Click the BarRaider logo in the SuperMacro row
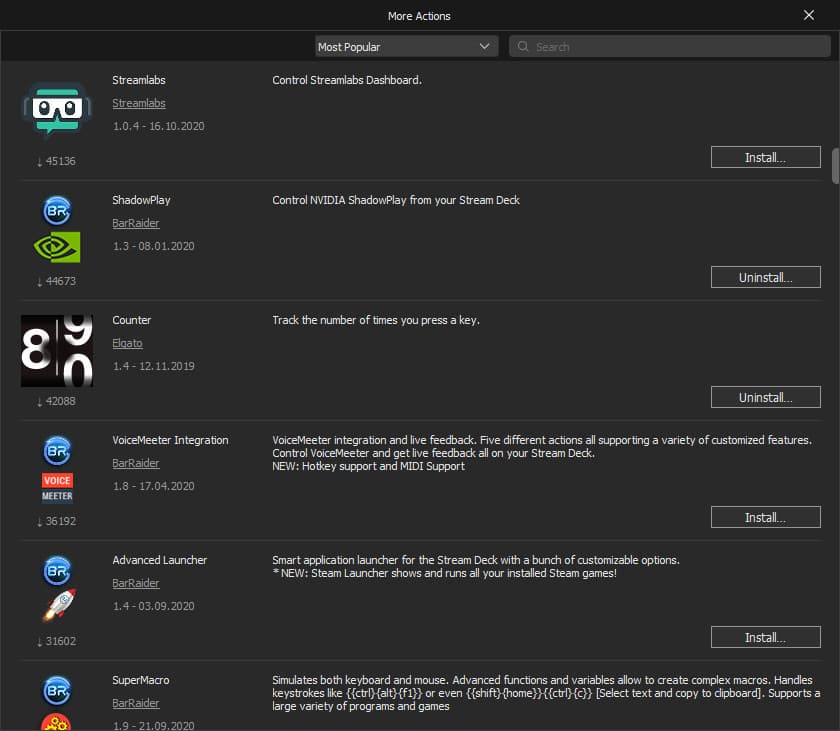This screenshot has height=731, width=840. coord(57,690)
